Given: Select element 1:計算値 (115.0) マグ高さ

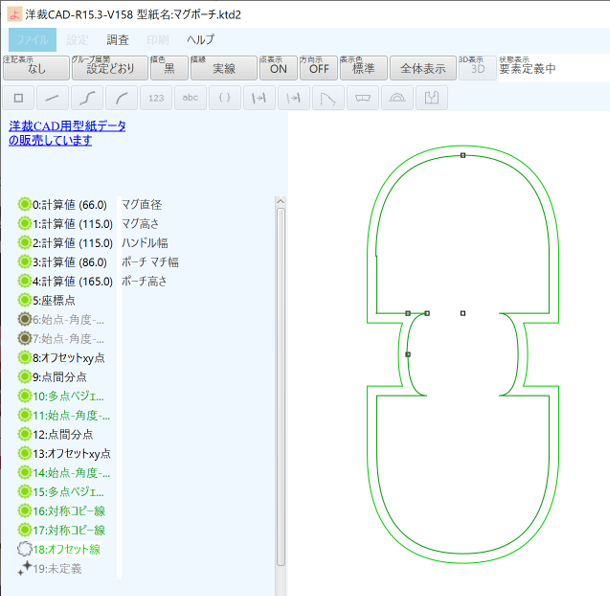Looking at the screenshot, I should pyautogui.click(x=72, y=224).
